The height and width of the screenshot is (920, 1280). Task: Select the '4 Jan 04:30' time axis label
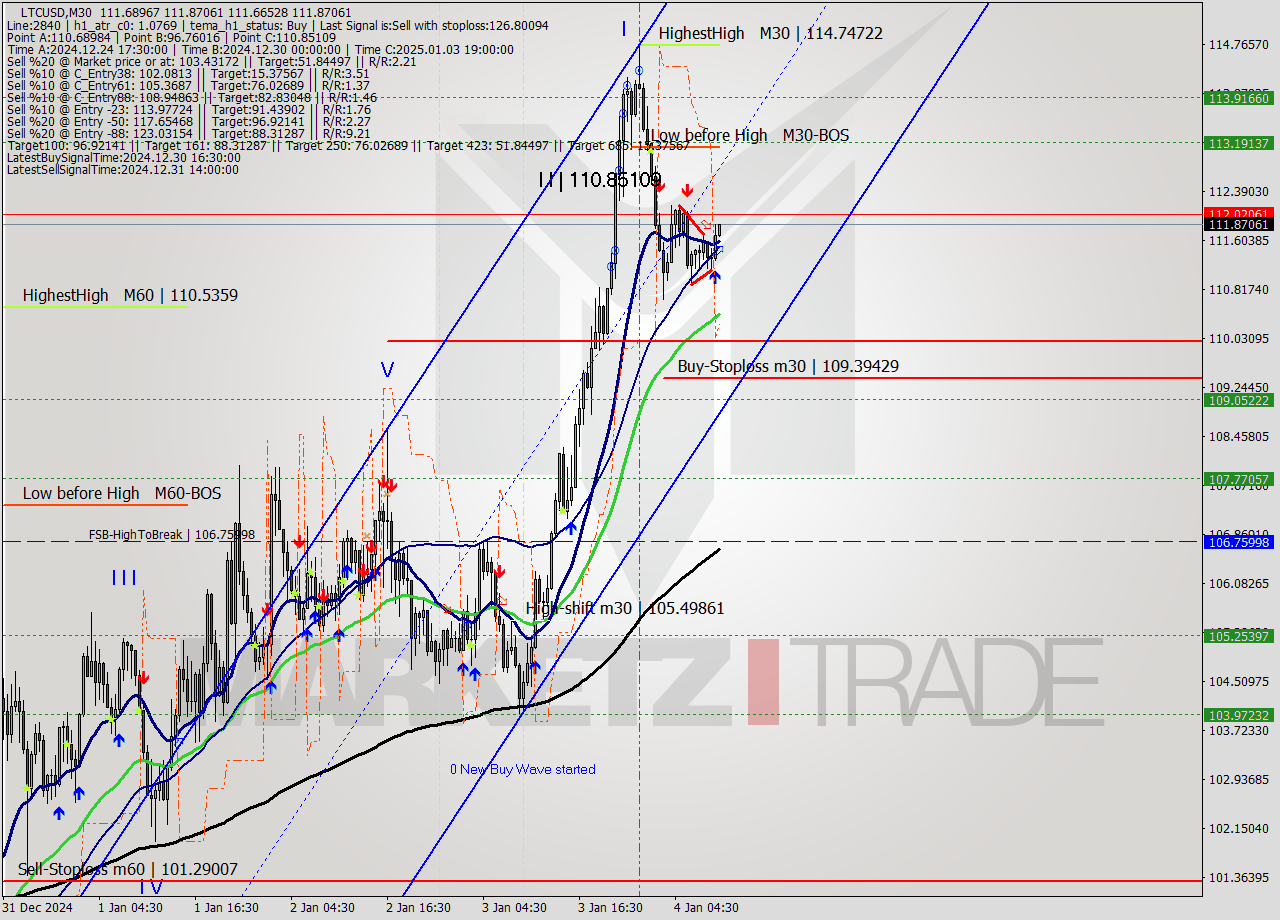[x=706, y=908]
